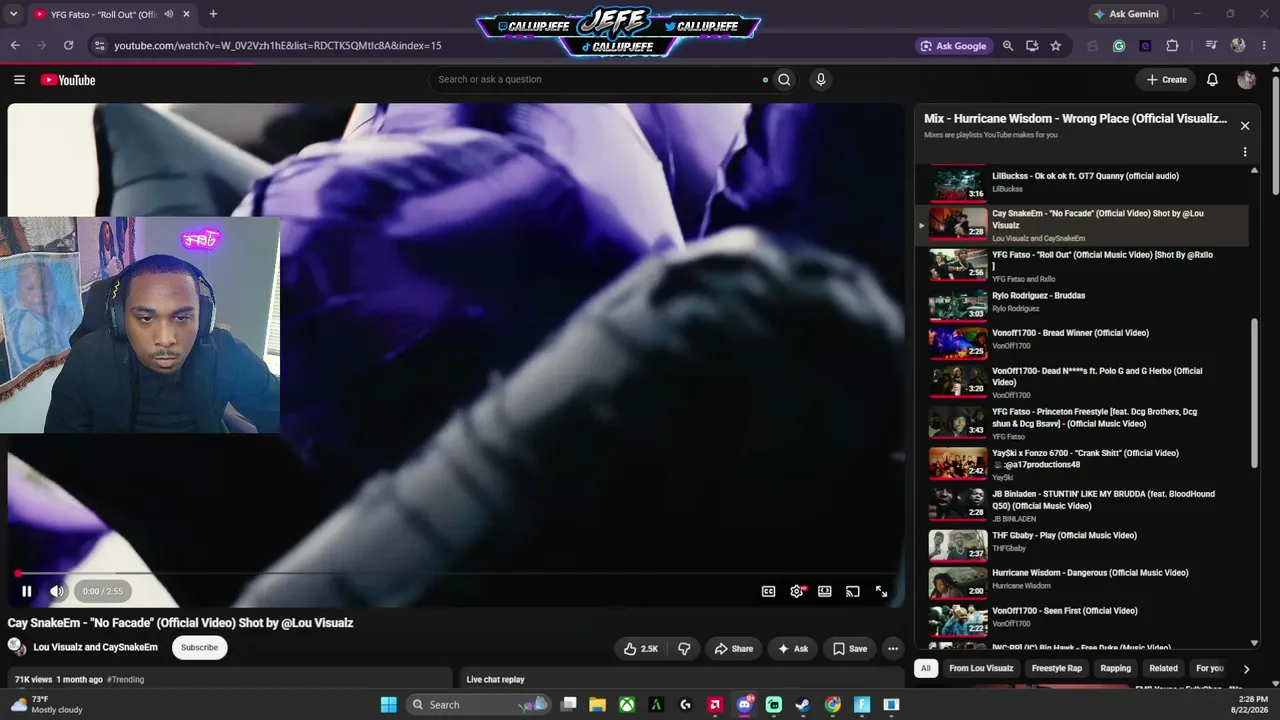Open the YouTube guide hamburger menu
The width and height of the screenshot is (1280, 720).
coord(19,80)
